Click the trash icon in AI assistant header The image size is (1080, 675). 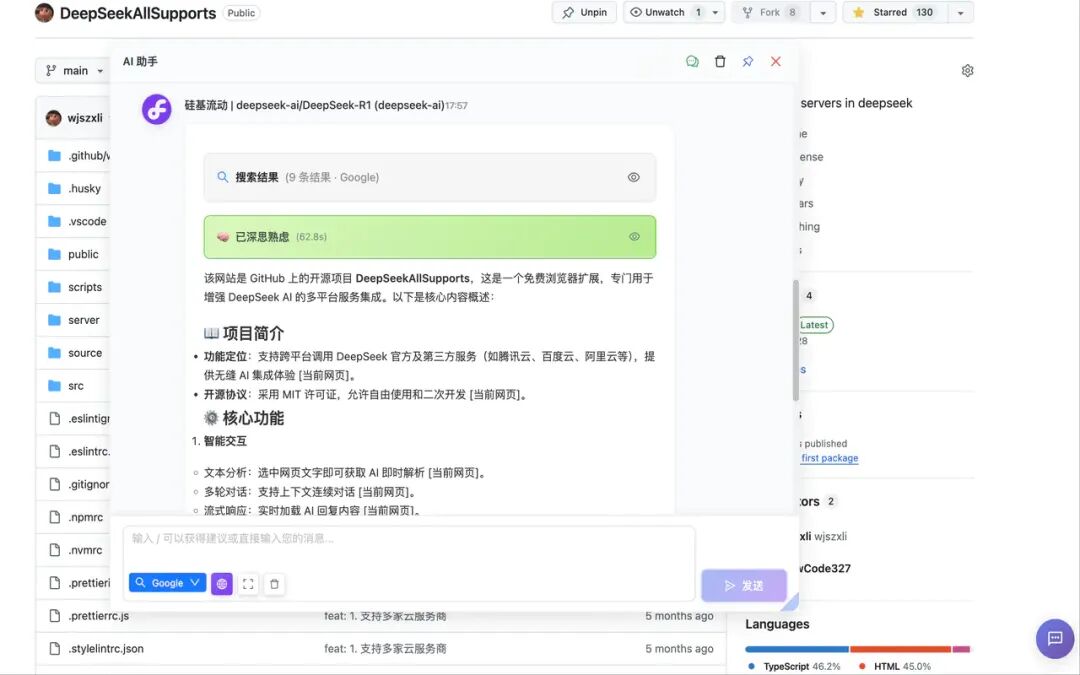coord(720,61)
